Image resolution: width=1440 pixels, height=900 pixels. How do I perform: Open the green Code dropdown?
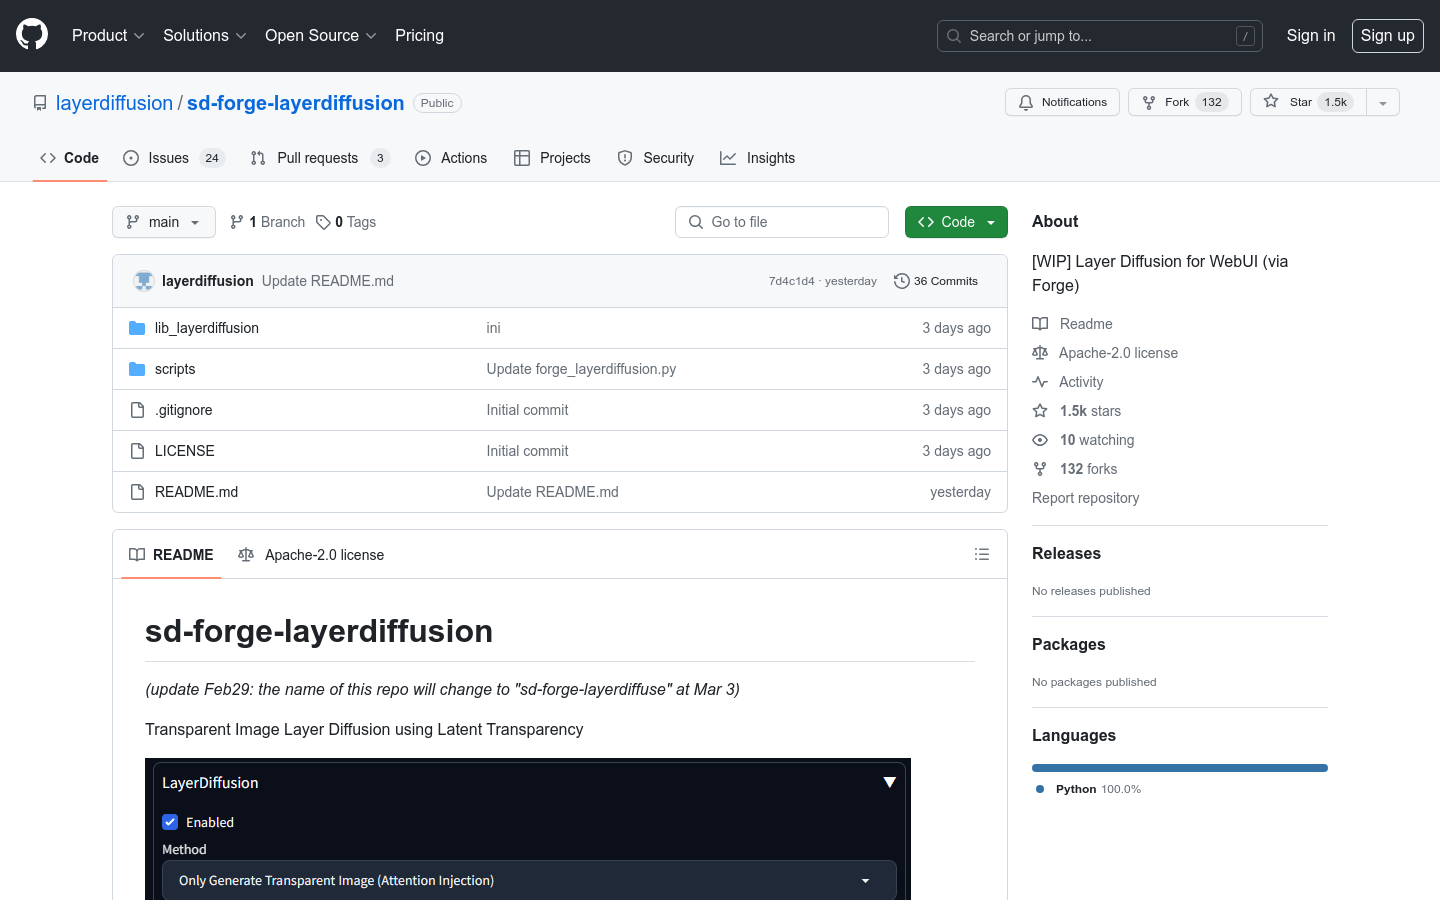(x=956, y=222)
